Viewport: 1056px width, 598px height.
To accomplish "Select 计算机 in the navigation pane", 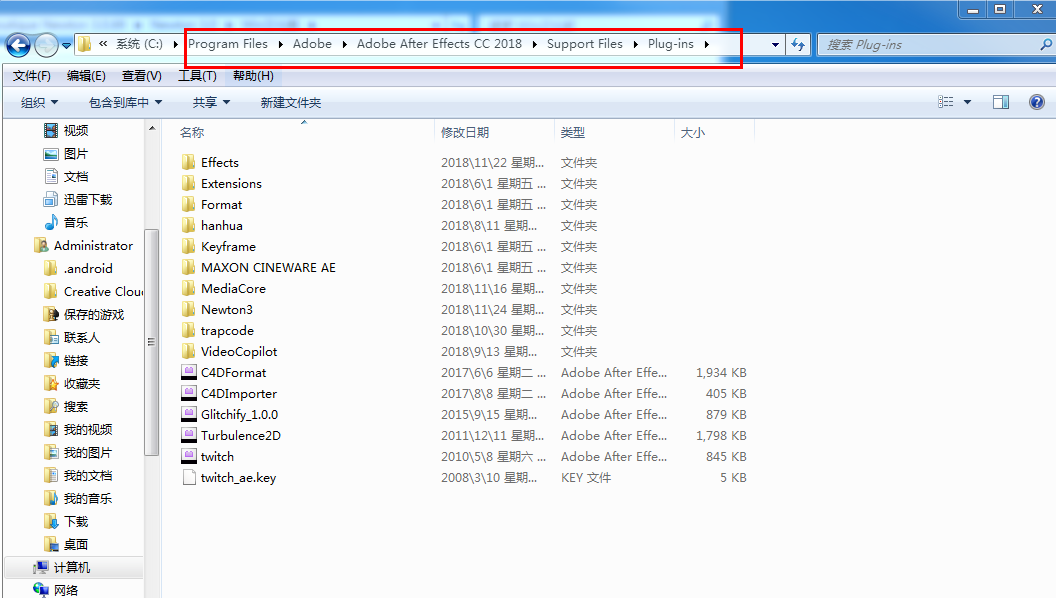I will pyautogui.click(x=72, y=567).
